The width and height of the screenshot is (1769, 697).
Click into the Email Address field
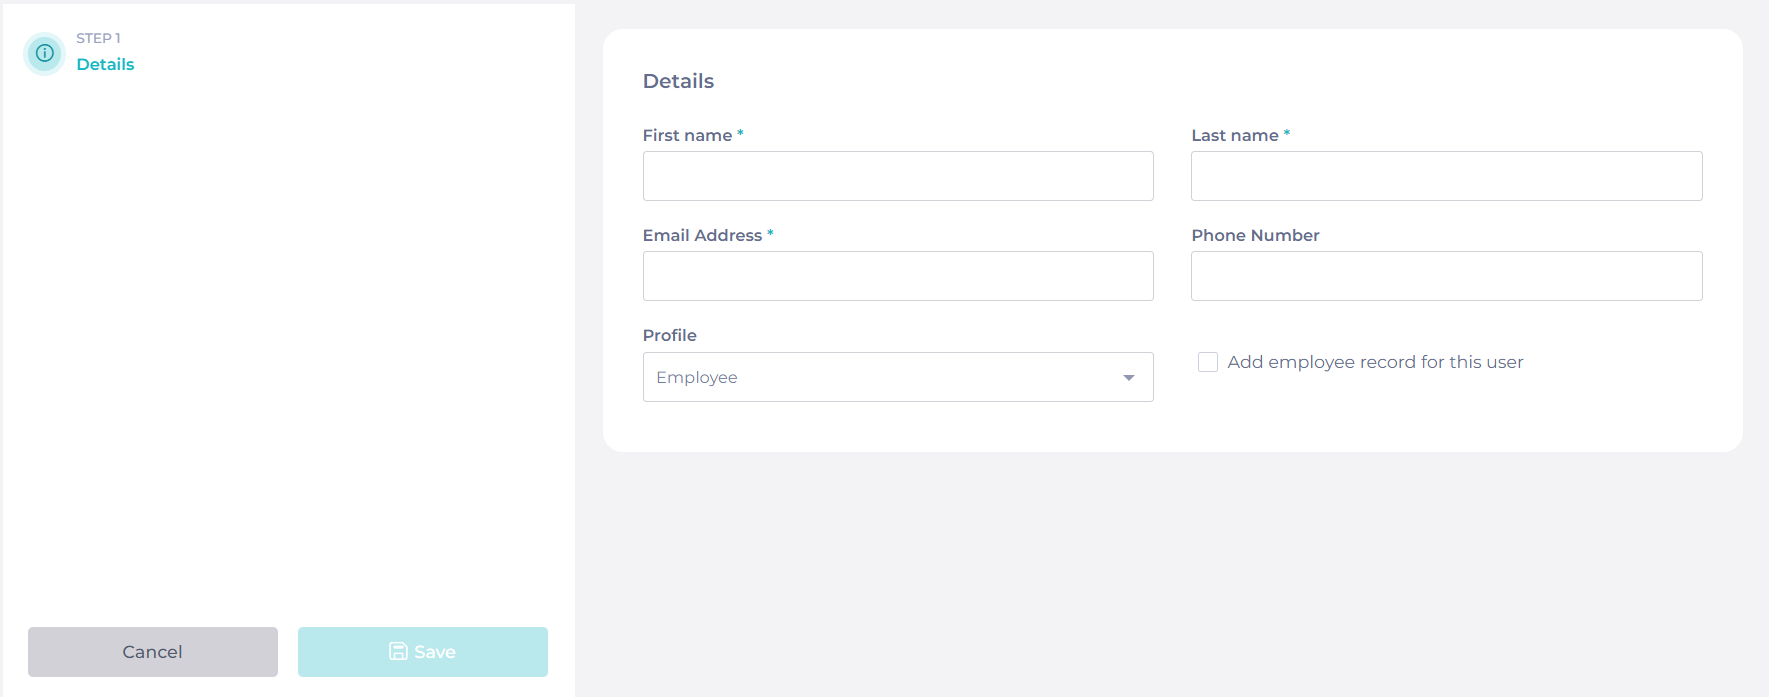pyautogui.click(x=898, y=276)
